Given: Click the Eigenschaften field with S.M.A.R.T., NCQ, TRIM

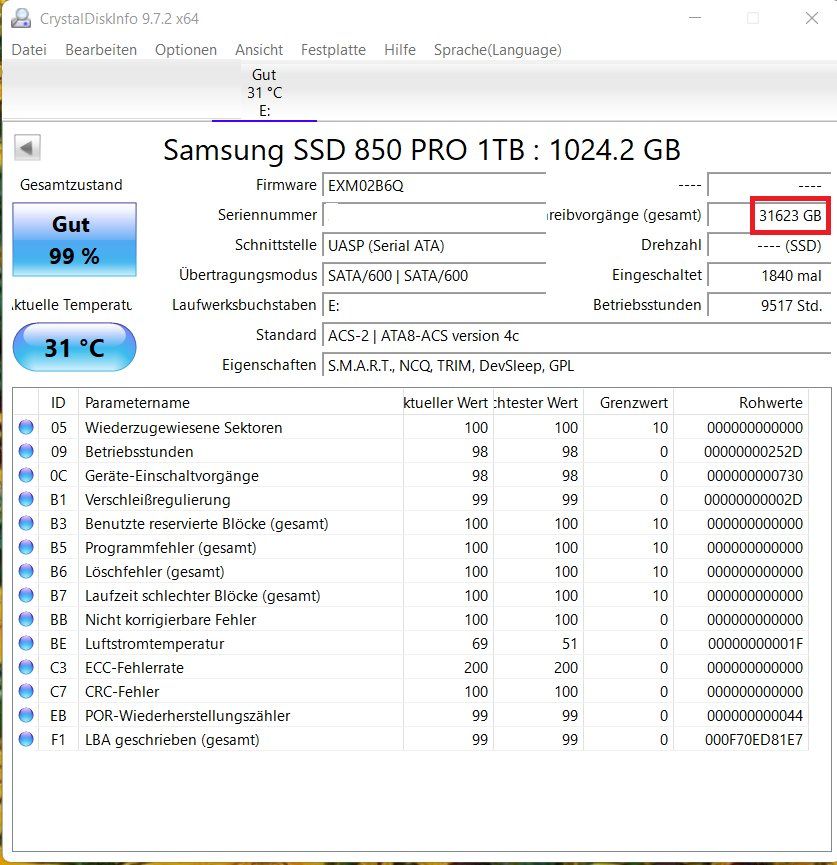Looking at the screenshot, I should click(x=577, y=366).
